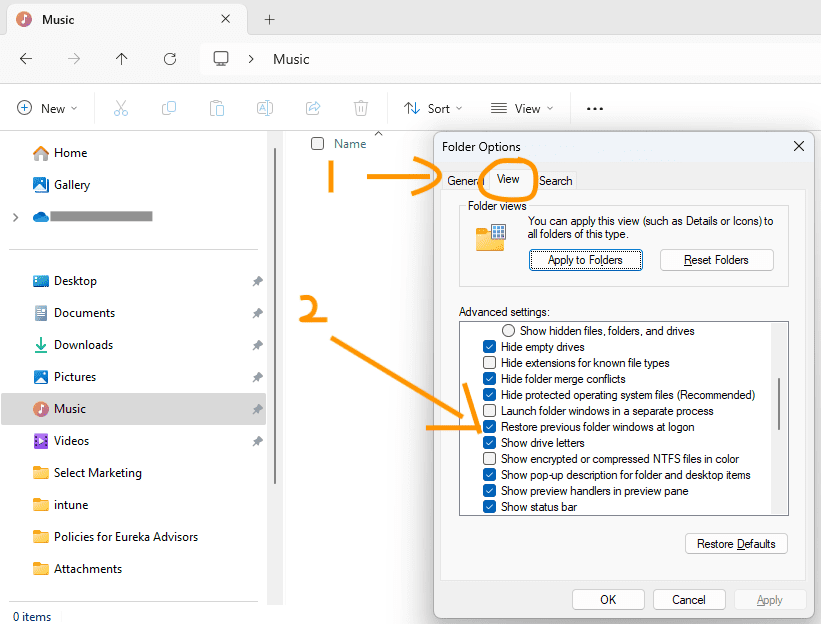Toggle Show pop-up description for folder items
The width and height of the screenshot is (821, 624).
(x=490, y=474)
